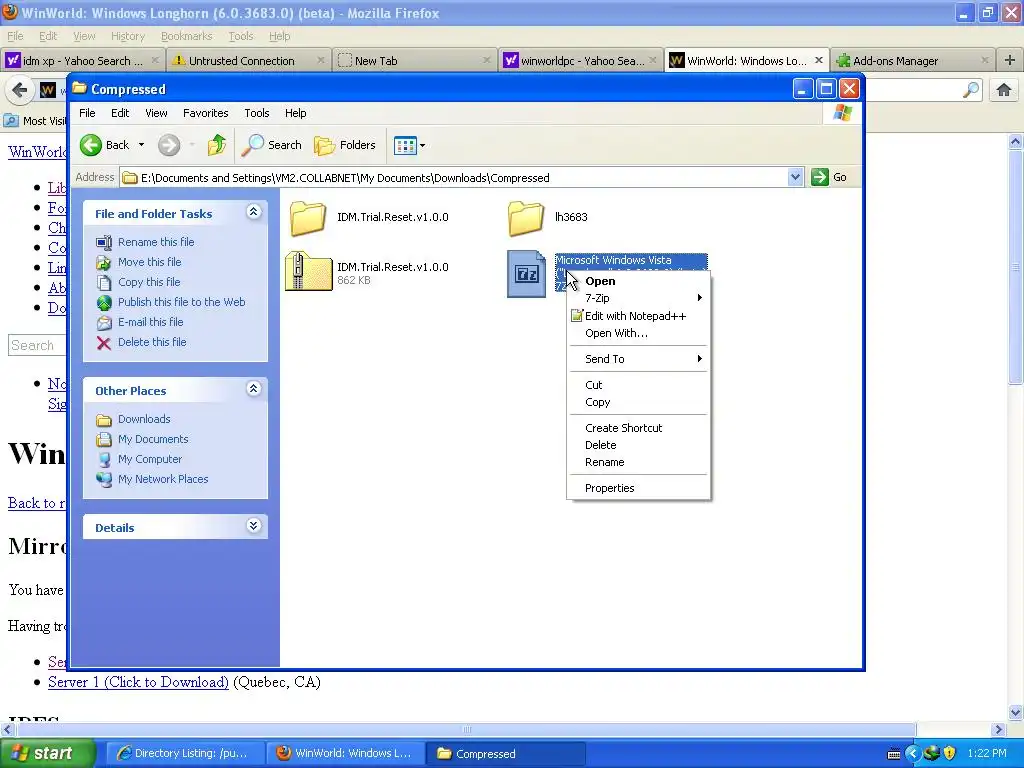Click Firefox back arrow button

tap(20, 90)
